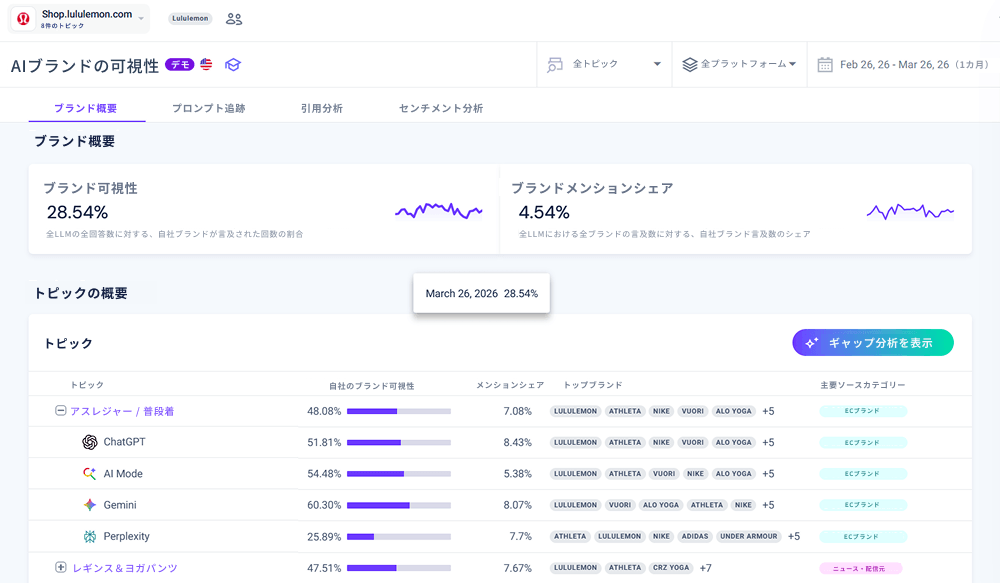This screenshot has width=1000, height=583.
Task: Expand the レギンス＆ヨガパンツ topic row
Action: pyautogui.click(x=61, y=567)
